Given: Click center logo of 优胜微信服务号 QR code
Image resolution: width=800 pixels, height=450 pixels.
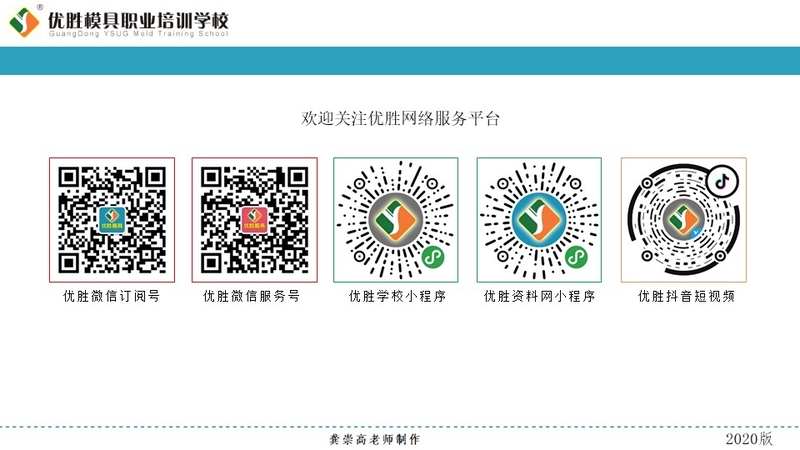Looking at the screenshot, I should pos(255,220).
